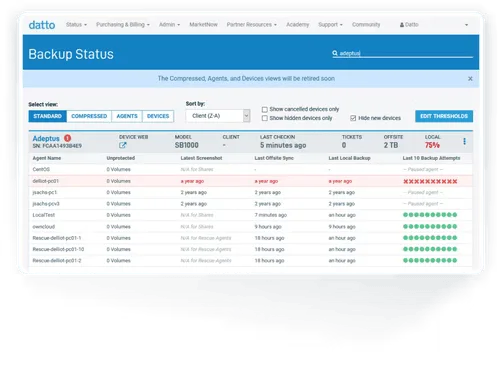
Task: Expand the account dropdown arrow at top right
Action: click(x=466, y=25)
